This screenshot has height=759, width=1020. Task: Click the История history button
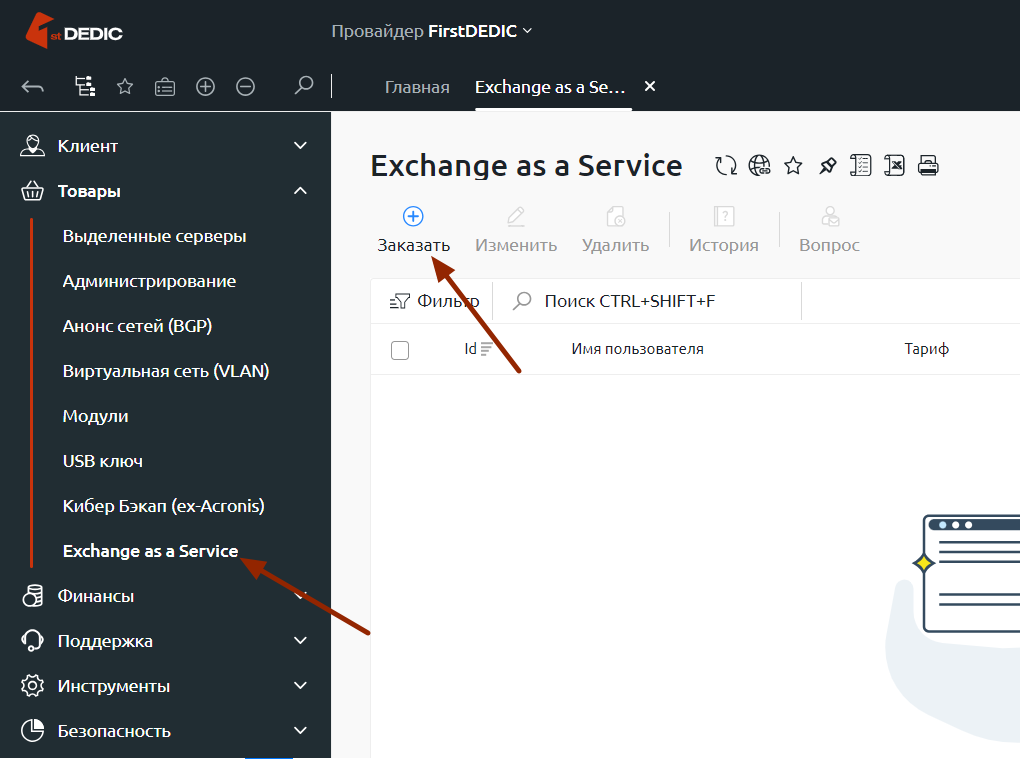[724, 230]
